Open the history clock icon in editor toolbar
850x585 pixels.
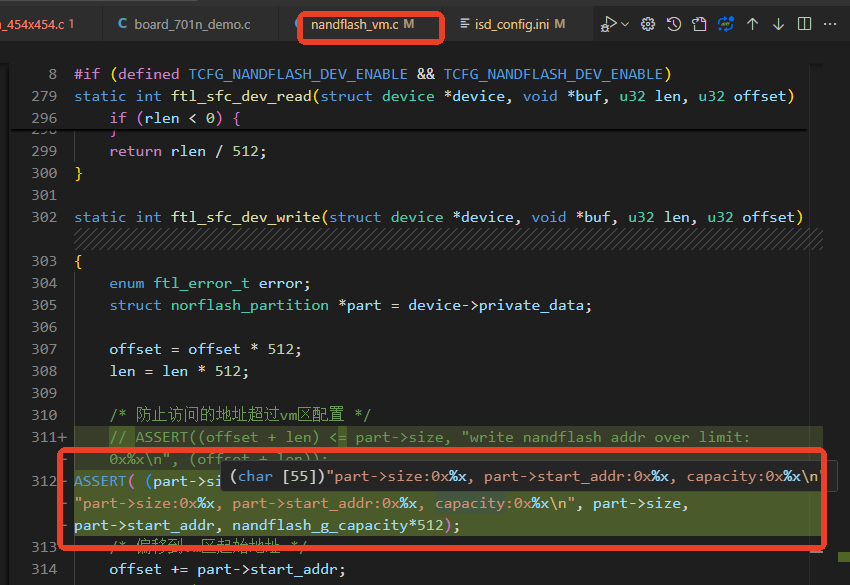(x=674, y=24)
